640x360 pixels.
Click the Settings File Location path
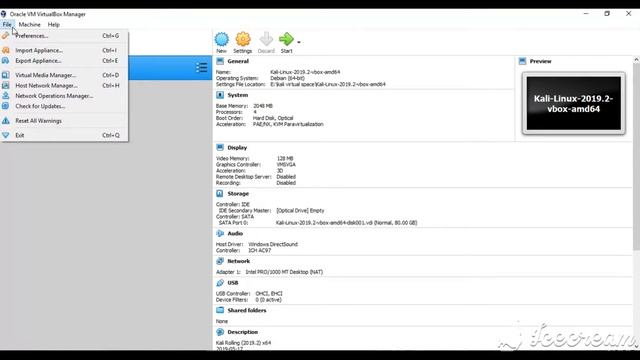click(x=328, y=84)
